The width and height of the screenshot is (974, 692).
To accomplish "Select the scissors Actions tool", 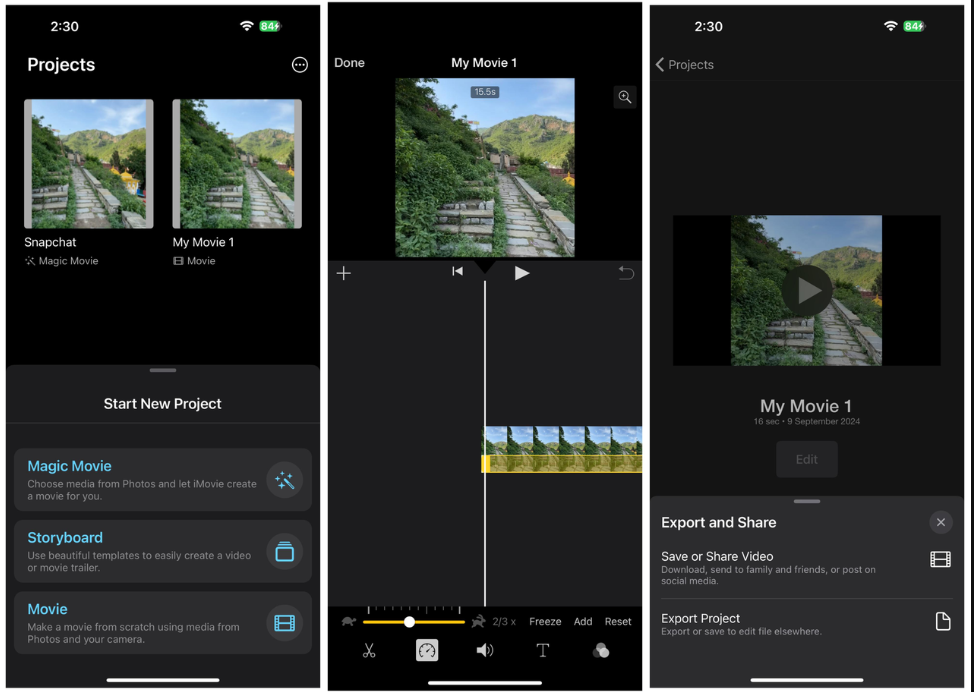I will [x=369, y=650].
